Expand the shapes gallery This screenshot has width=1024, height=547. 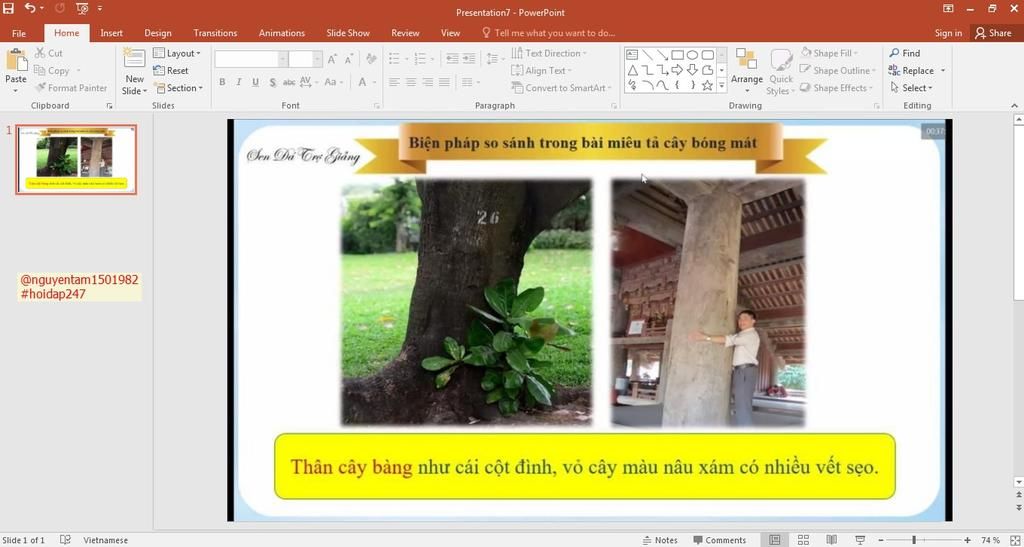722,86
